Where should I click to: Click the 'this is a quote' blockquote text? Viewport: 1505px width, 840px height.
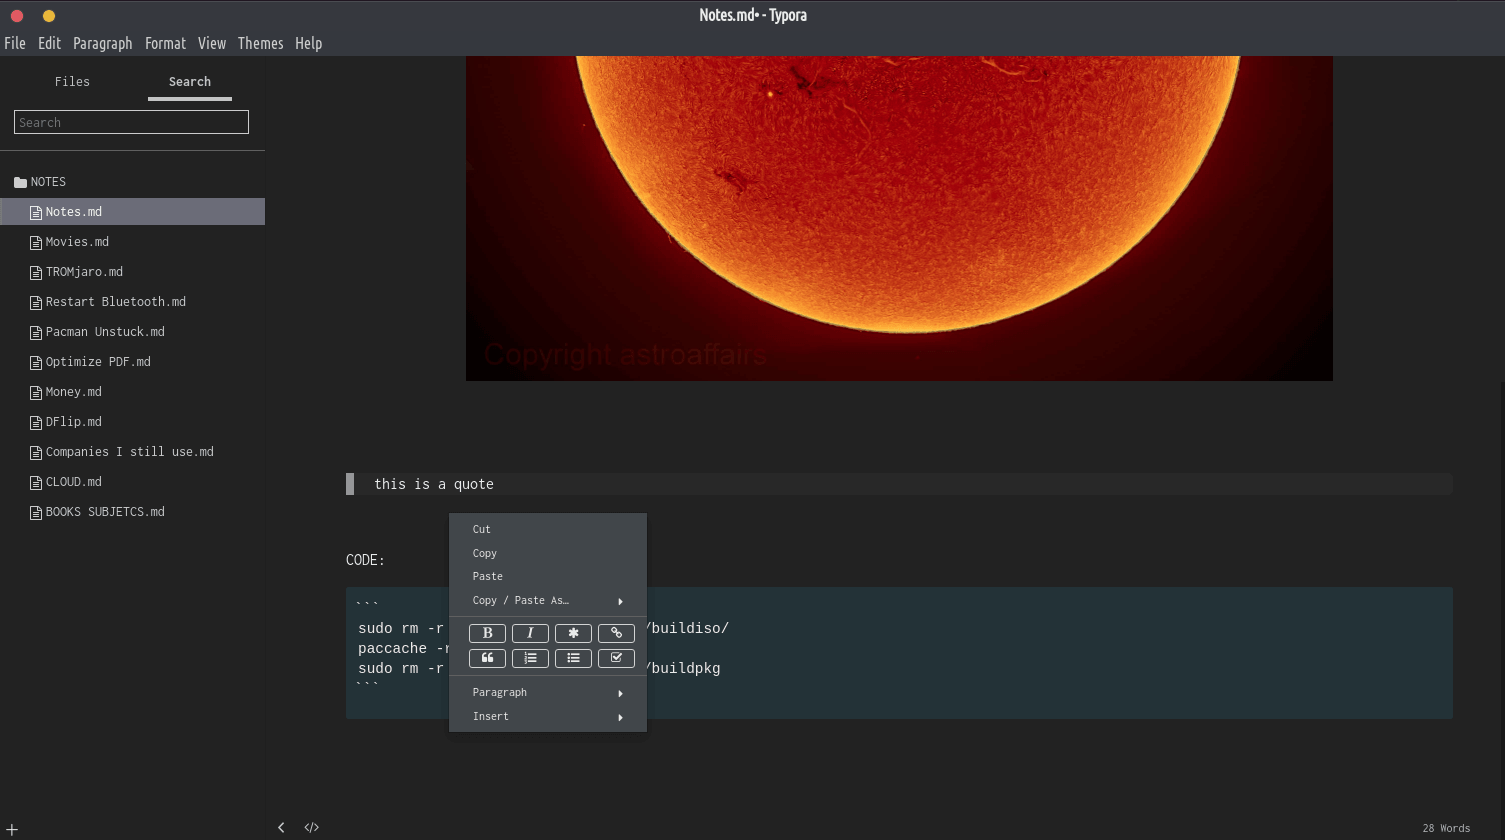point(434,484)
